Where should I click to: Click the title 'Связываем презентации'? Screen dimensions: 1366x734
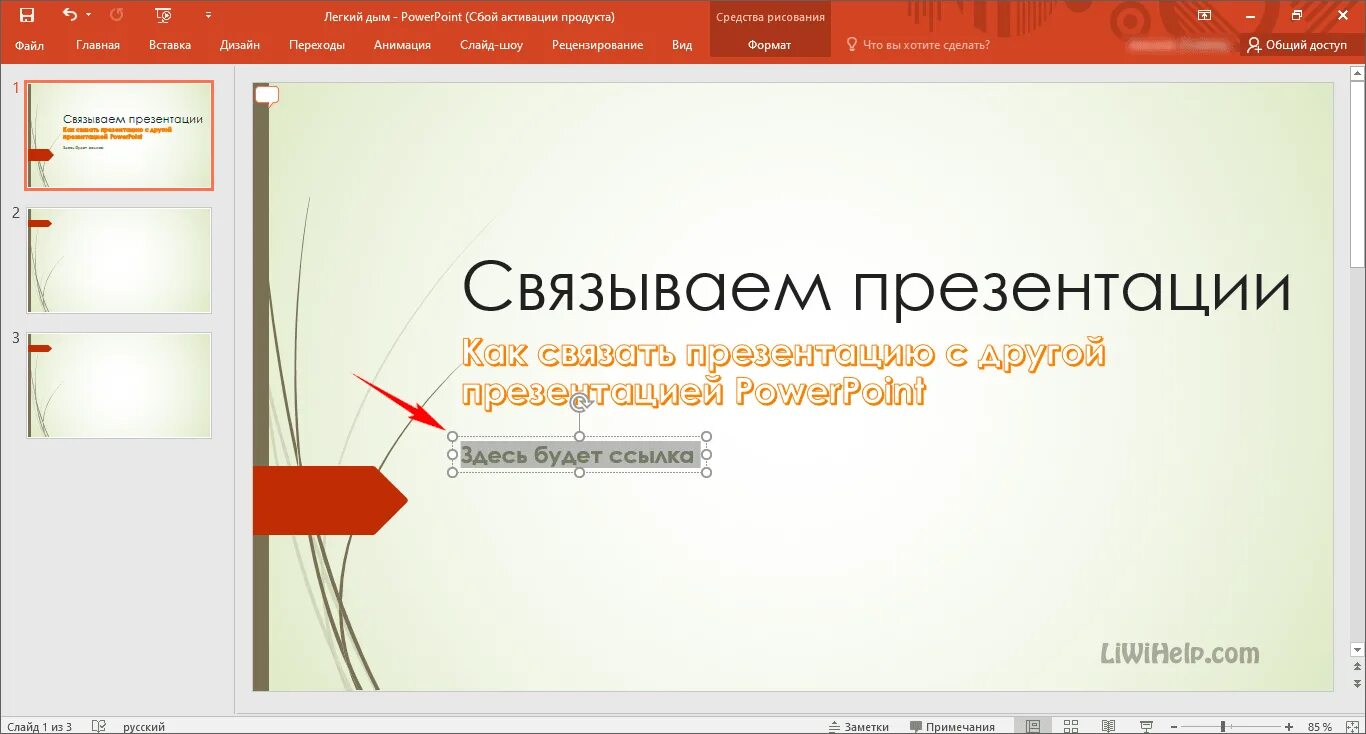pos(877,289)
